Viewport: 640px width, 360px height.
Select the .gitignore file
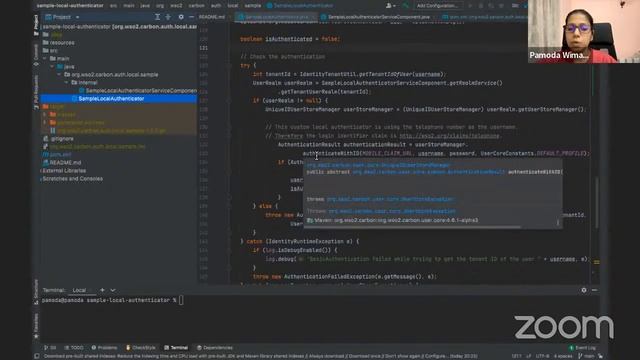58,139
